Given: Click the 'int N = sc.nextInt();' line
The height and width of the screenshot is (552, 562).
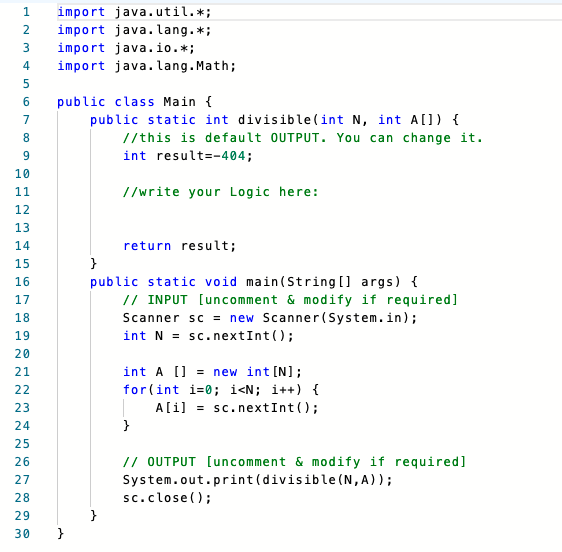Looking at the screenshot, I should click(x=208, y=336).
